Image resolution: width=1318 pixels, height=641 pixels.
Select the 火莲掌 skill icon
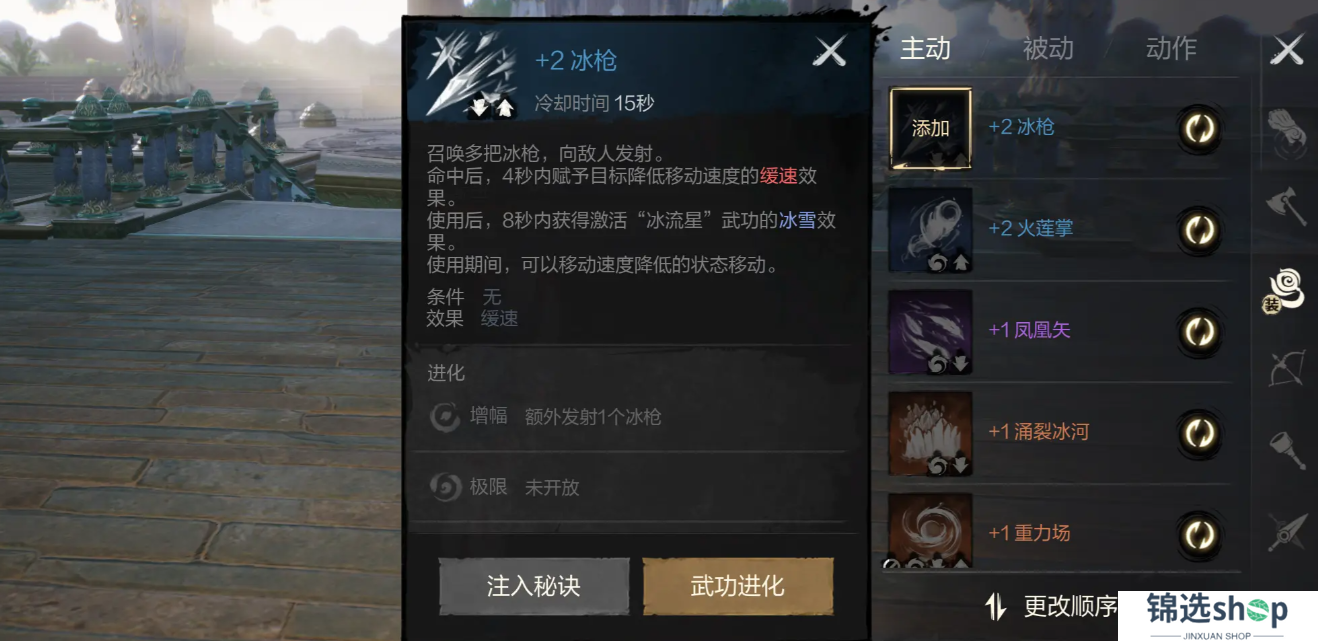(930, 230)
